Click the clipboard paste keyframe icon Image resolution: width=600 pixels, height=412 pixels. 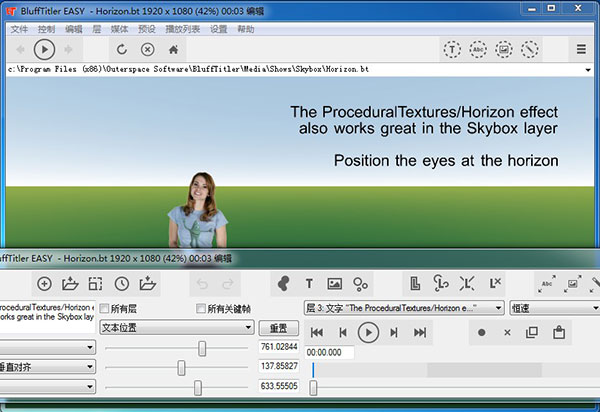pyautogui.click(x=560, y=332)
